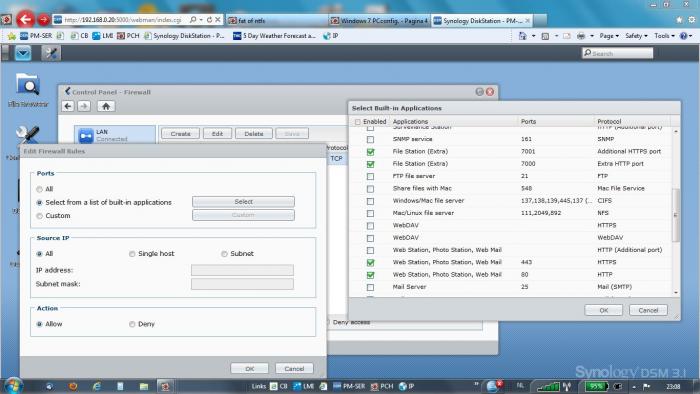This screenshot has height=394, width=700.
Task: Click Delete button in Firewall panel
Action: tap(254, 133)
